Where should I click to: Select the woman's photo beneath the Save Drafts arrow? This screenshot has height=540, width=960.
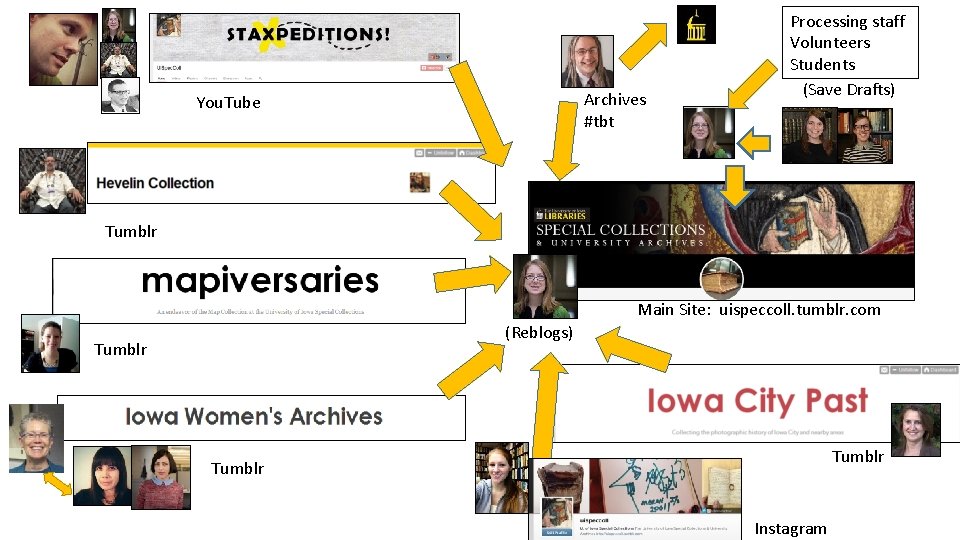click(709, 133)
